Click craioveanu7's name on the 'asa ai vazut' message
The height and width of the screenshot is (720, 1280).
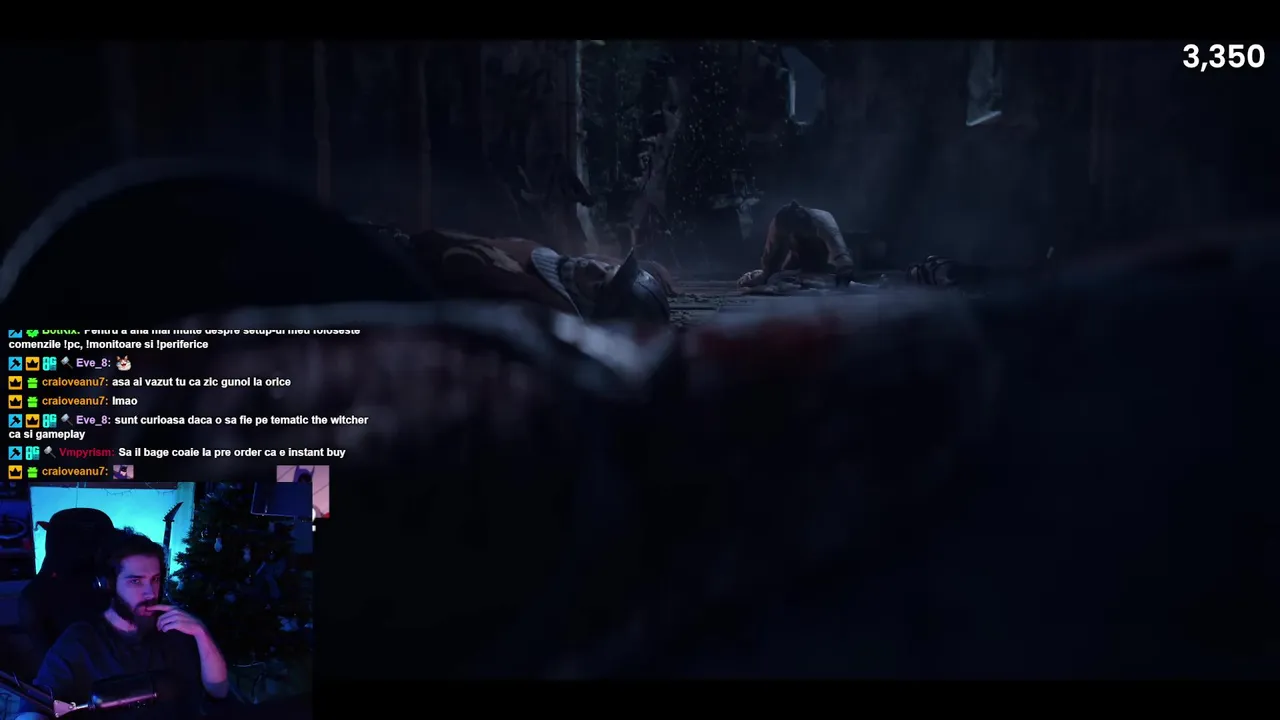pyautogui.click(x=75, y=382)
